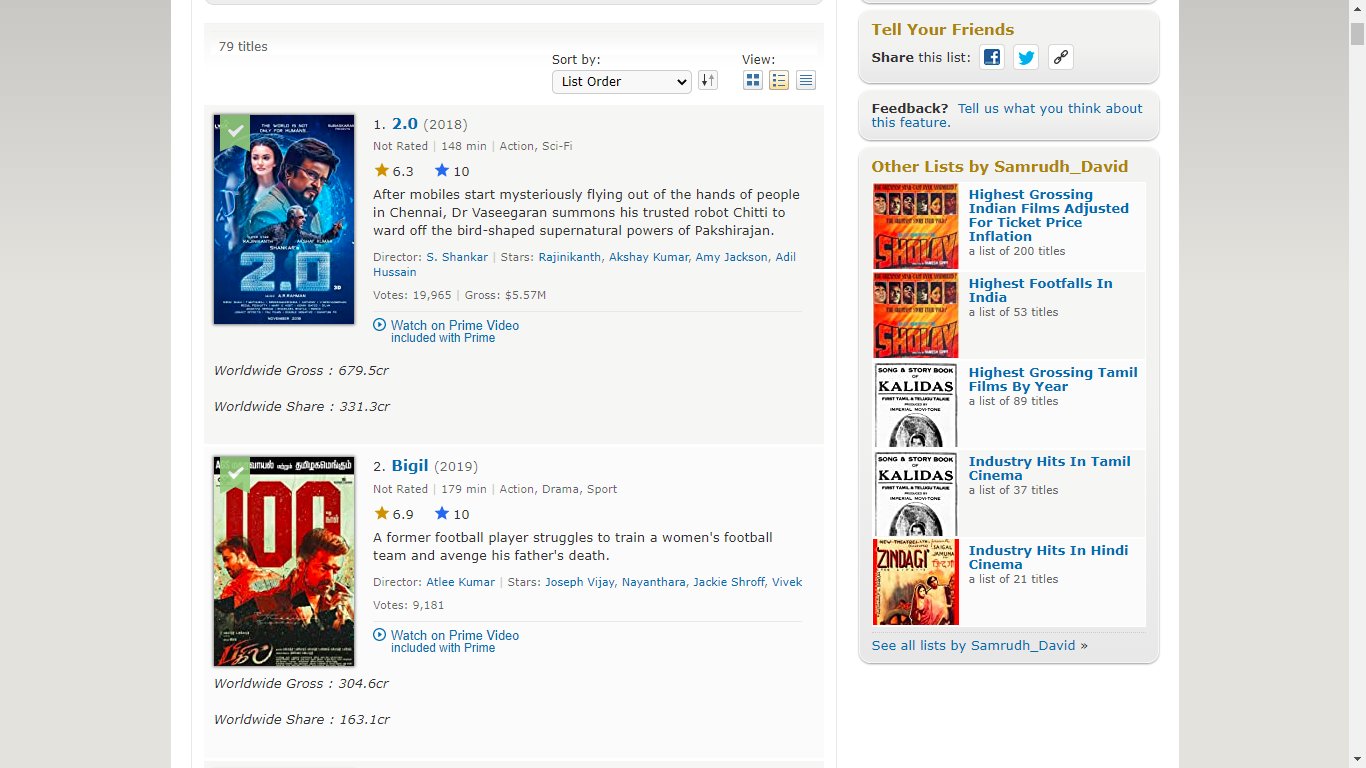Open Sholay thumbnail for Adjusted Inflation list

[x=915, y=226]
